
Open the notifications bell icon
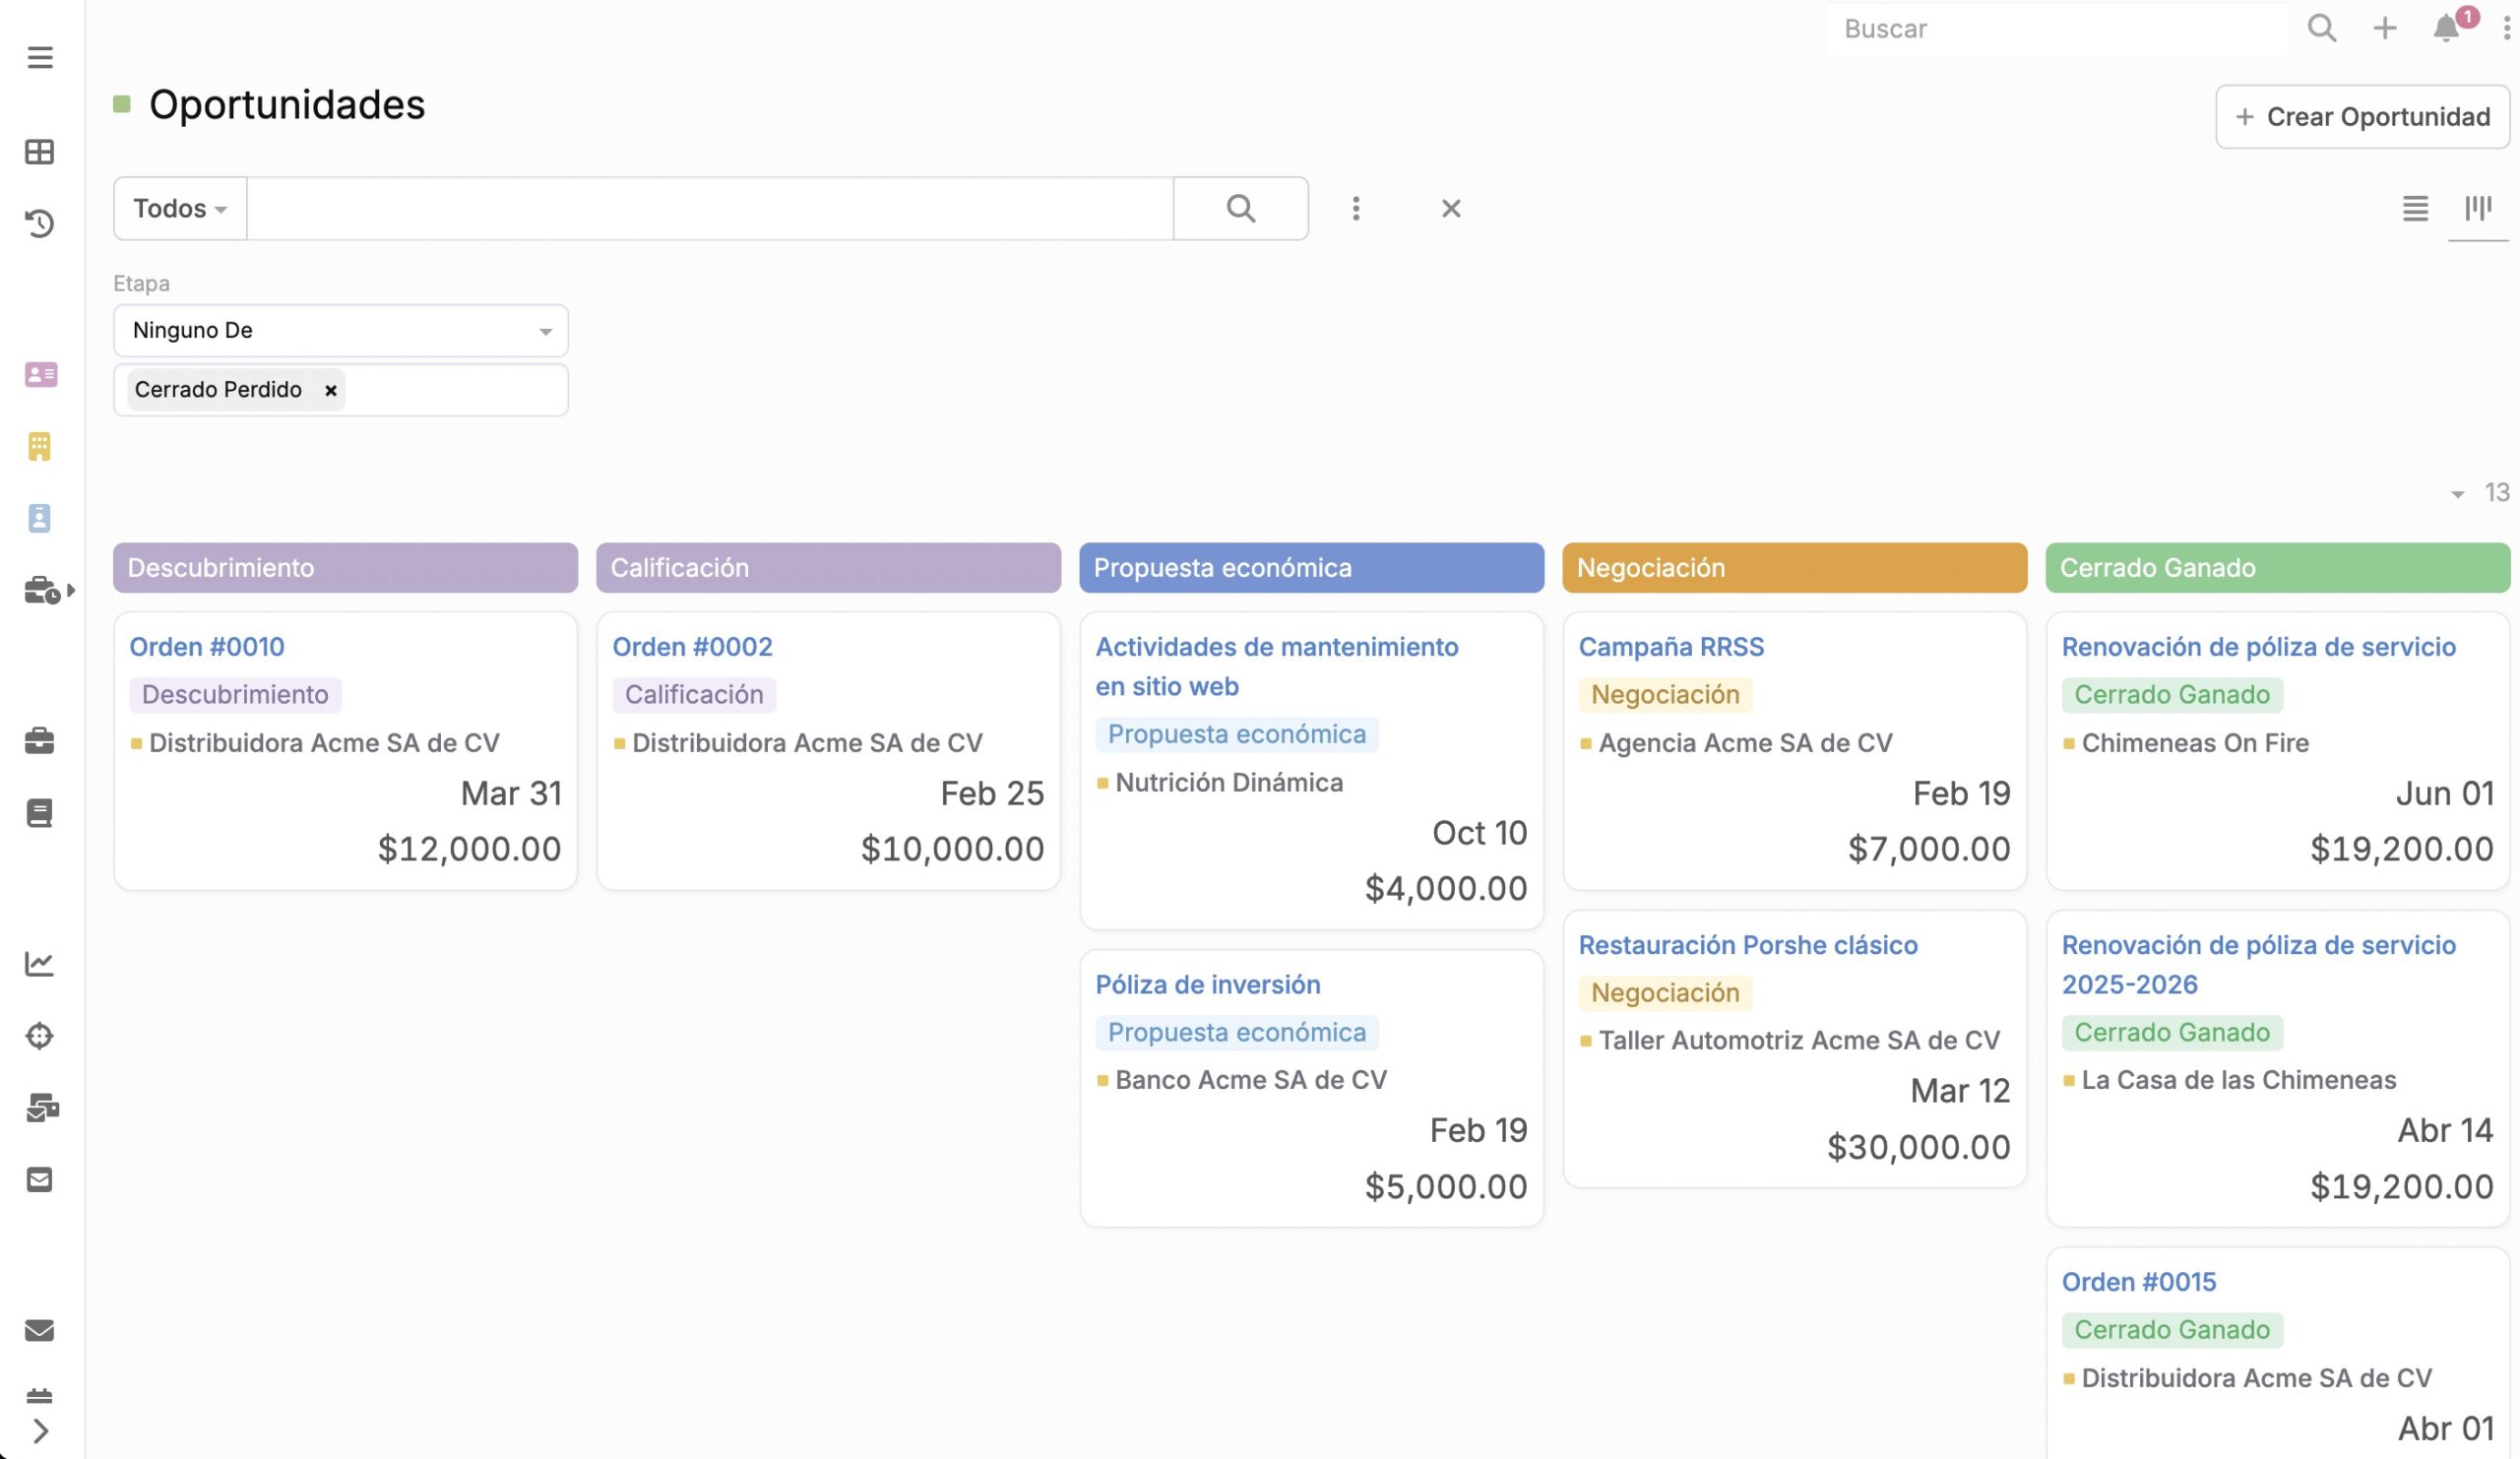coord(2445,28)
